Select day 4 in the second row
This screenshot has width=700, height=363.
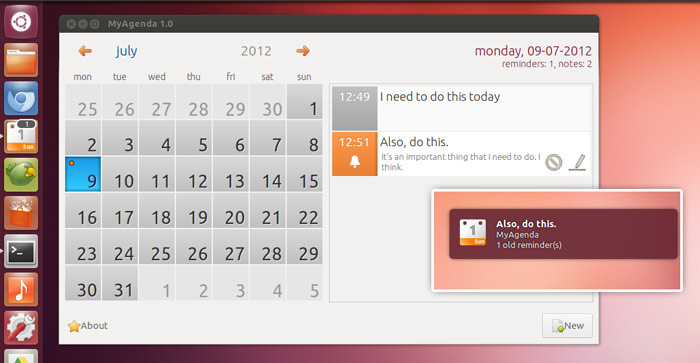[x=157, y=138]
